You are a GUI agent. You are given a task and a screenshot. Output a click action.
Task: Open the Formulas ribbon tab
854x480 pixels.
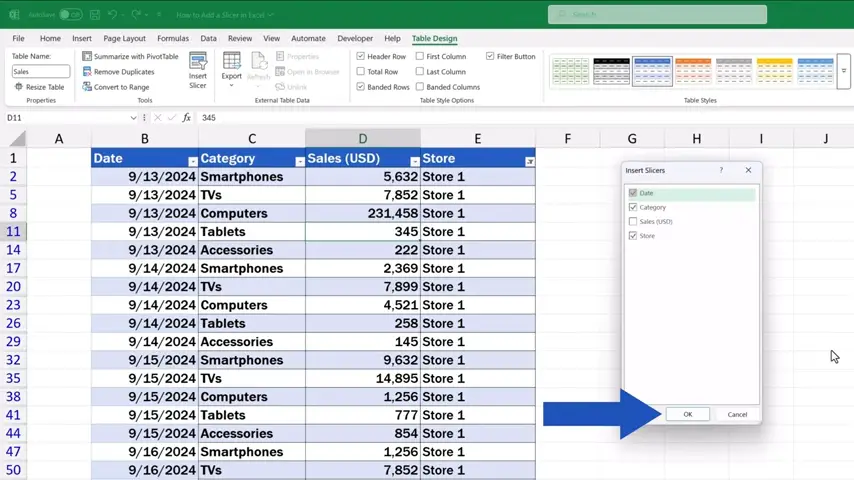point(173,39)
